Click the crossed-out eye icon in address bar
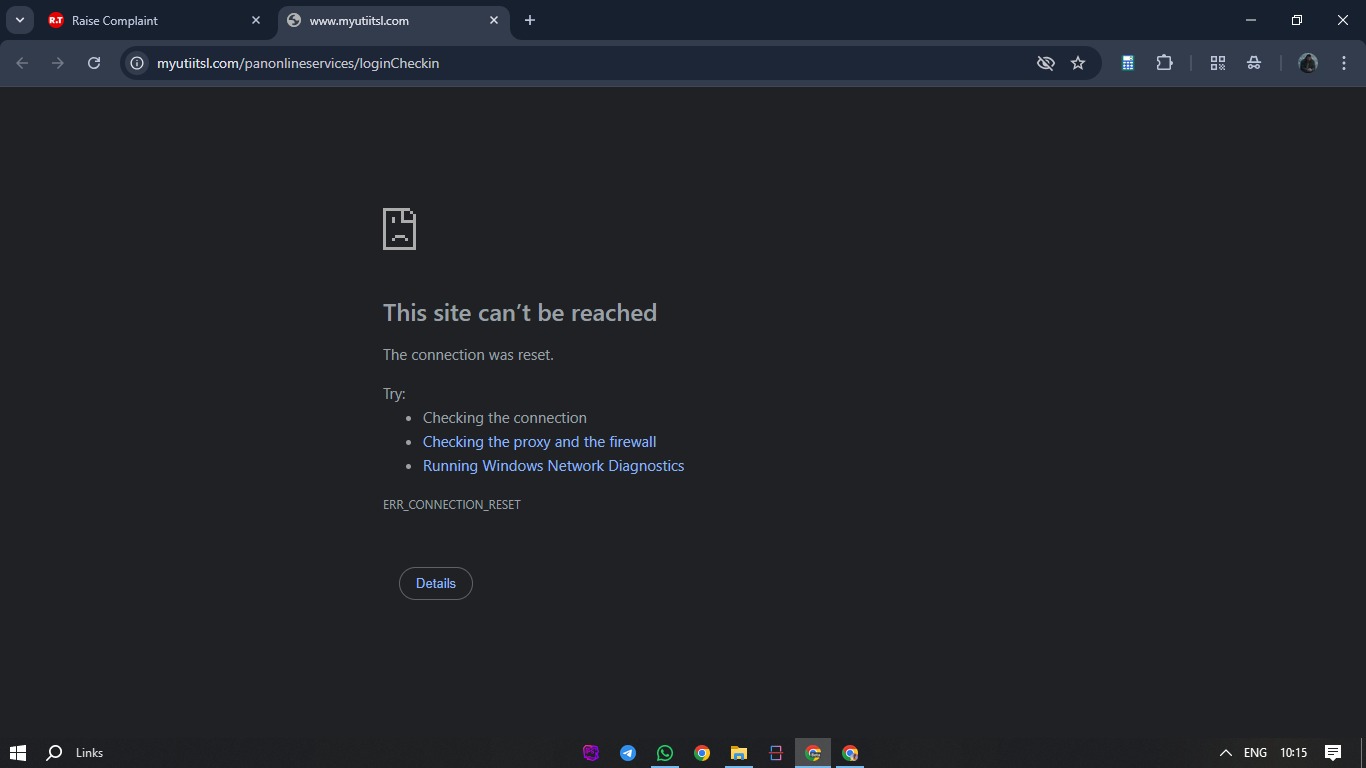This screenshot has width=1366, height=768. (1045, 63)
